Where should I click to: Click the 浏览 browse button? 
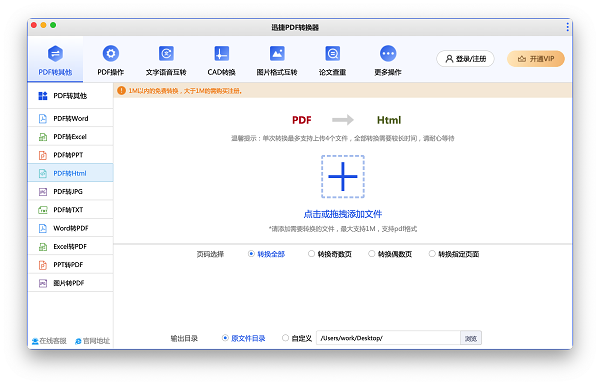pyautogui.click(x=471, y=338)
